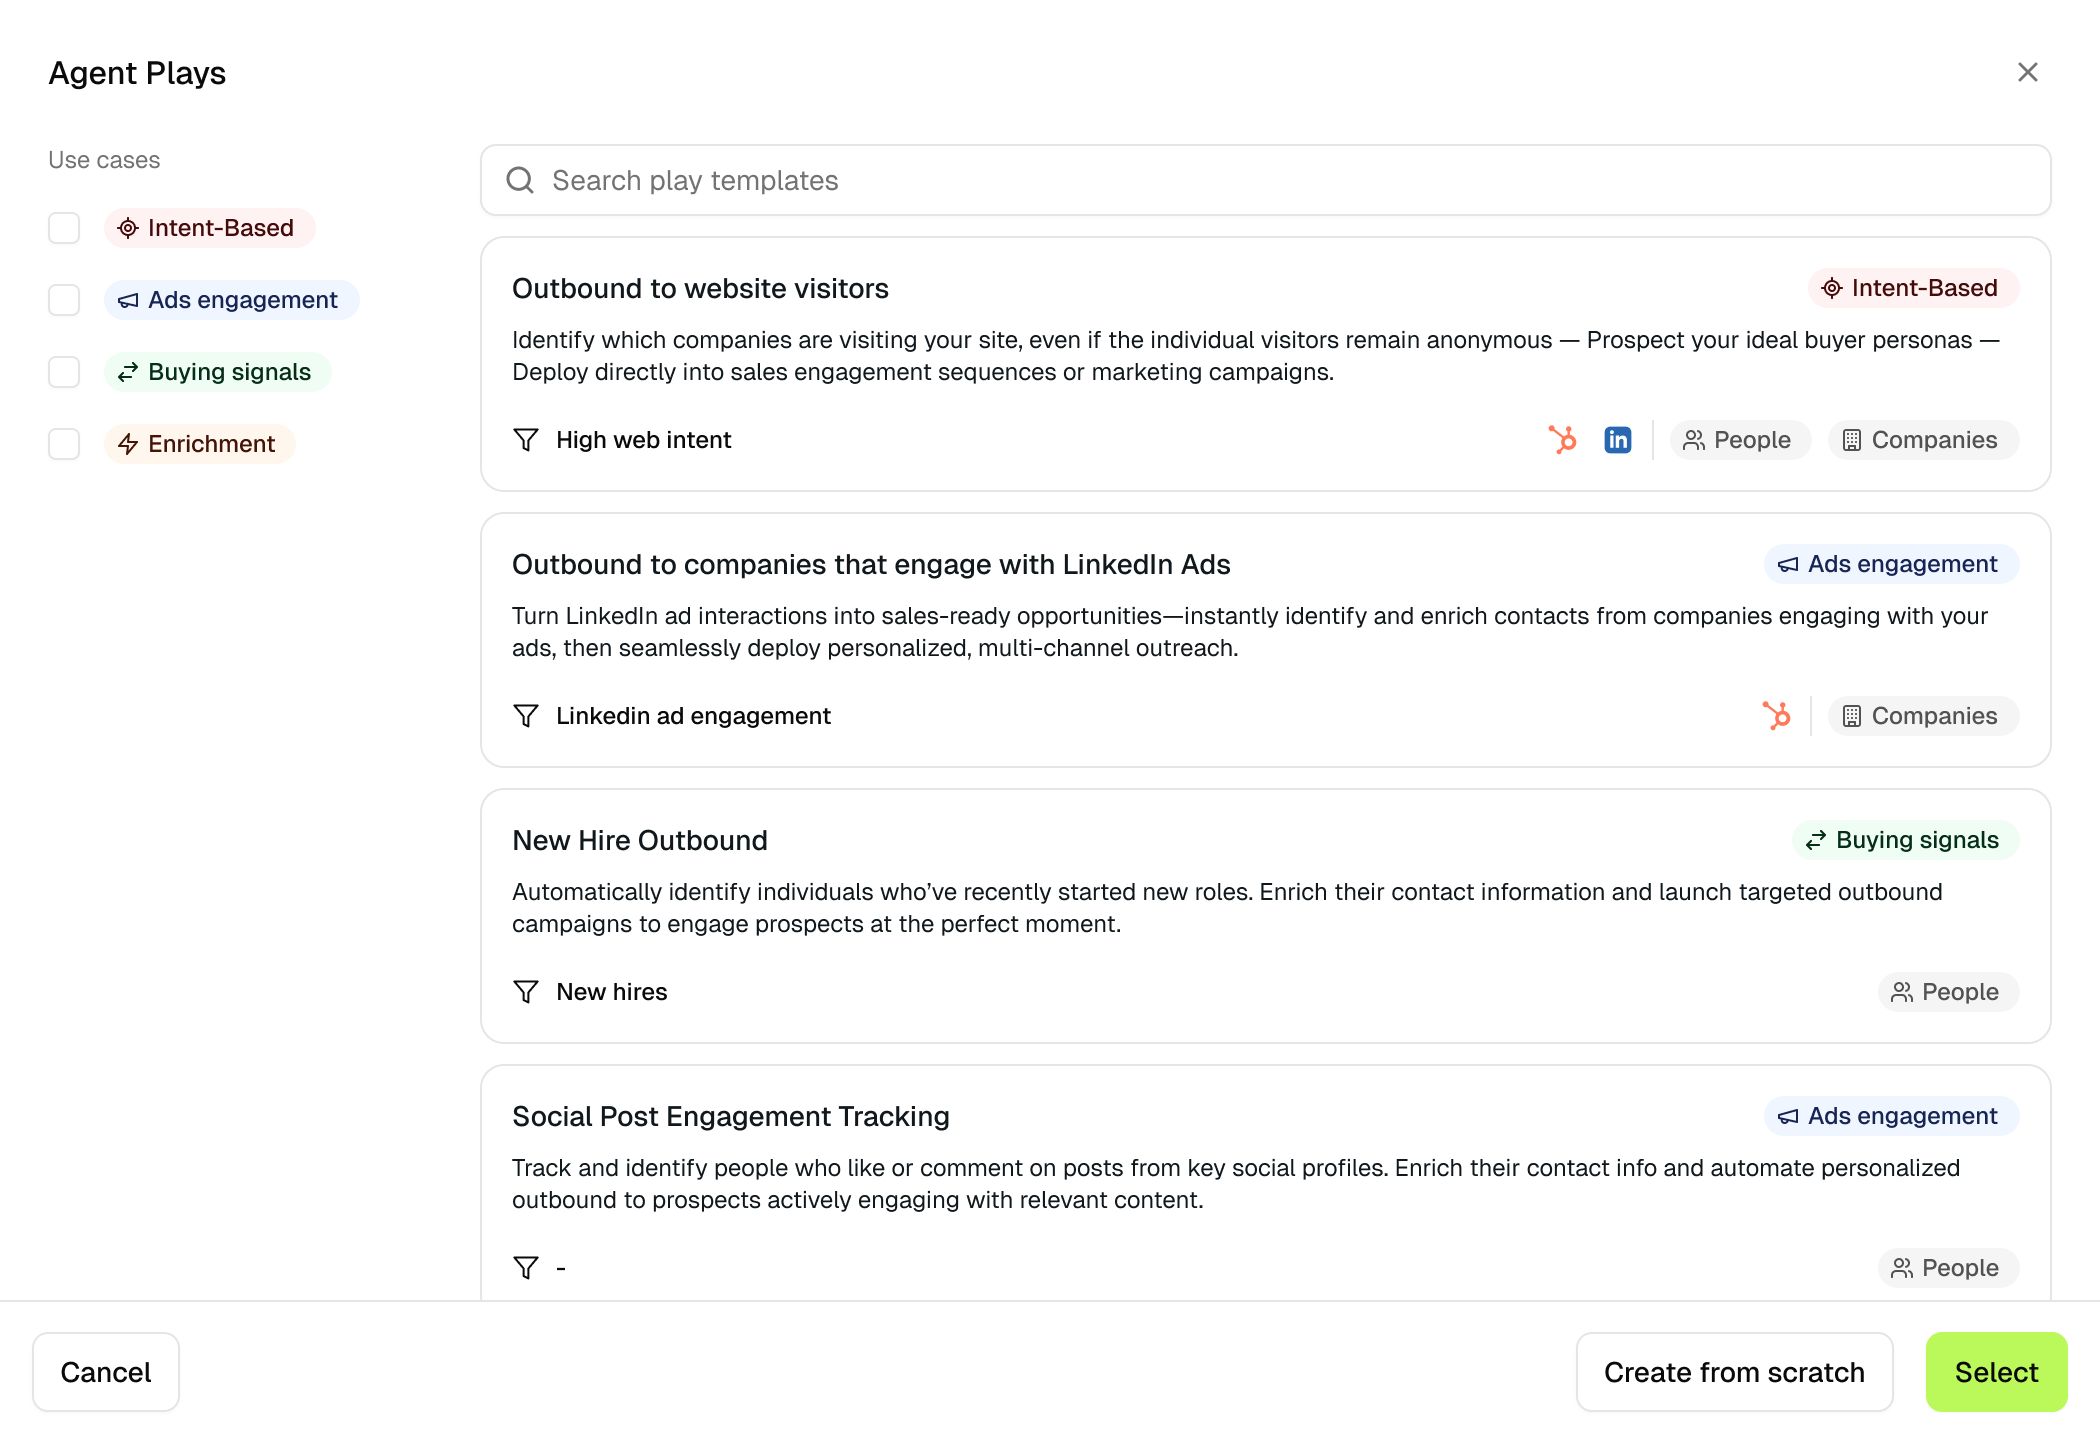Click the HubSpot icon on website visitors card

[1562, 440]
